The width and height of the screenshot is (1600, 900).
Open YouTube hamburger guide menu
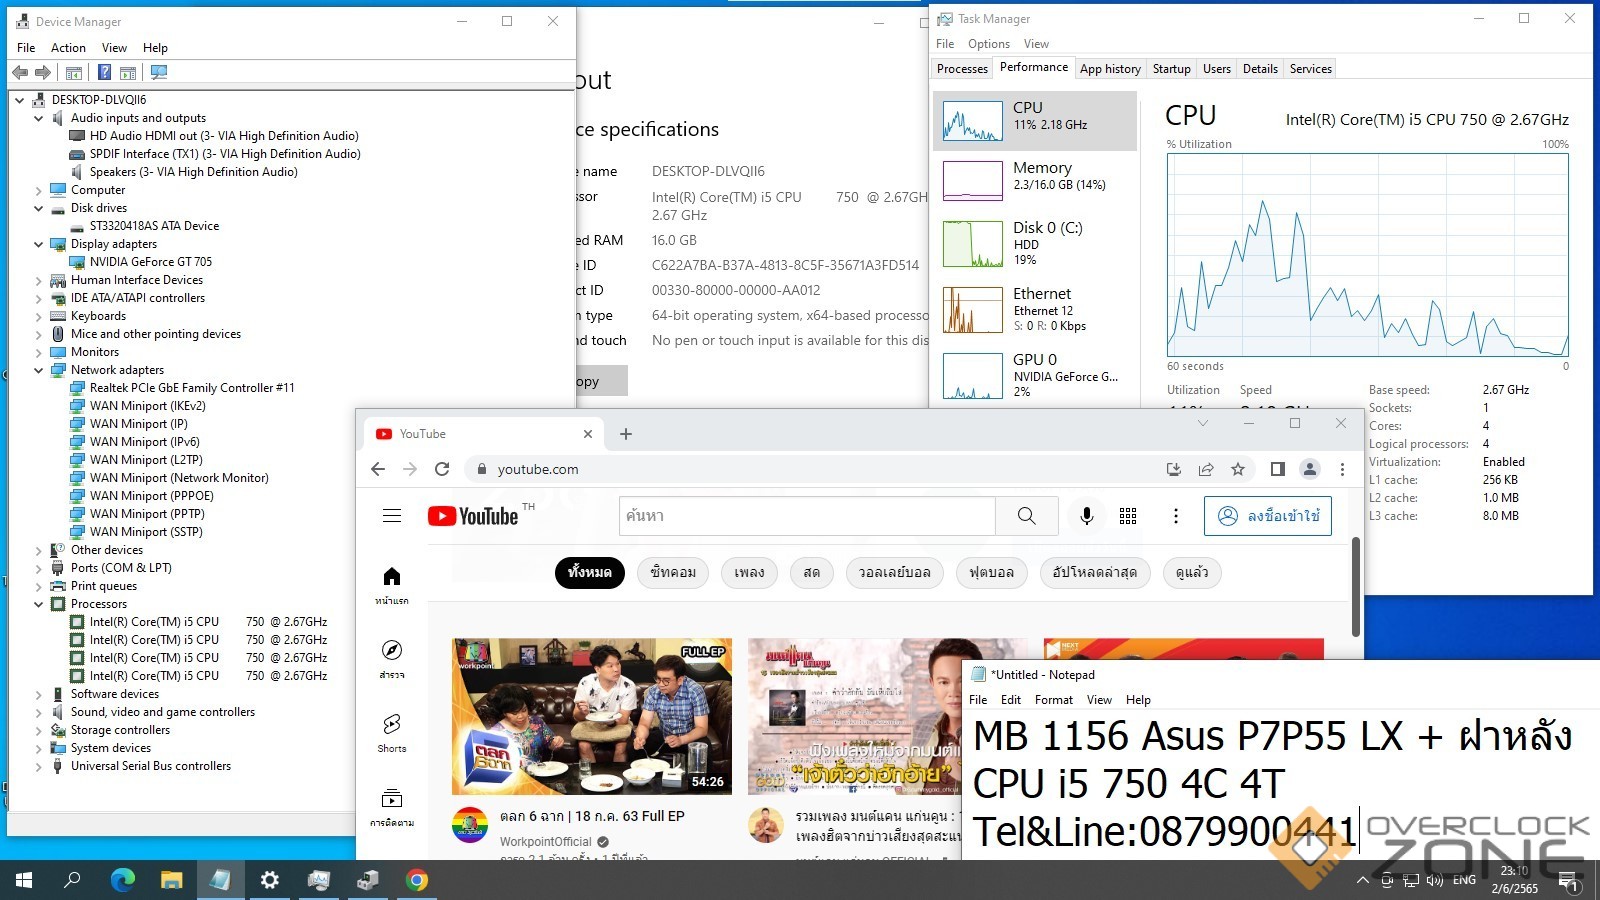click(392, 516)
